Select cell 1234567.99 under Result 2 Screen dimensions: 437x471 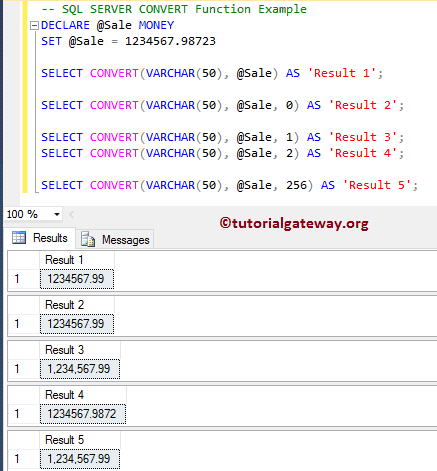(77, 324)
